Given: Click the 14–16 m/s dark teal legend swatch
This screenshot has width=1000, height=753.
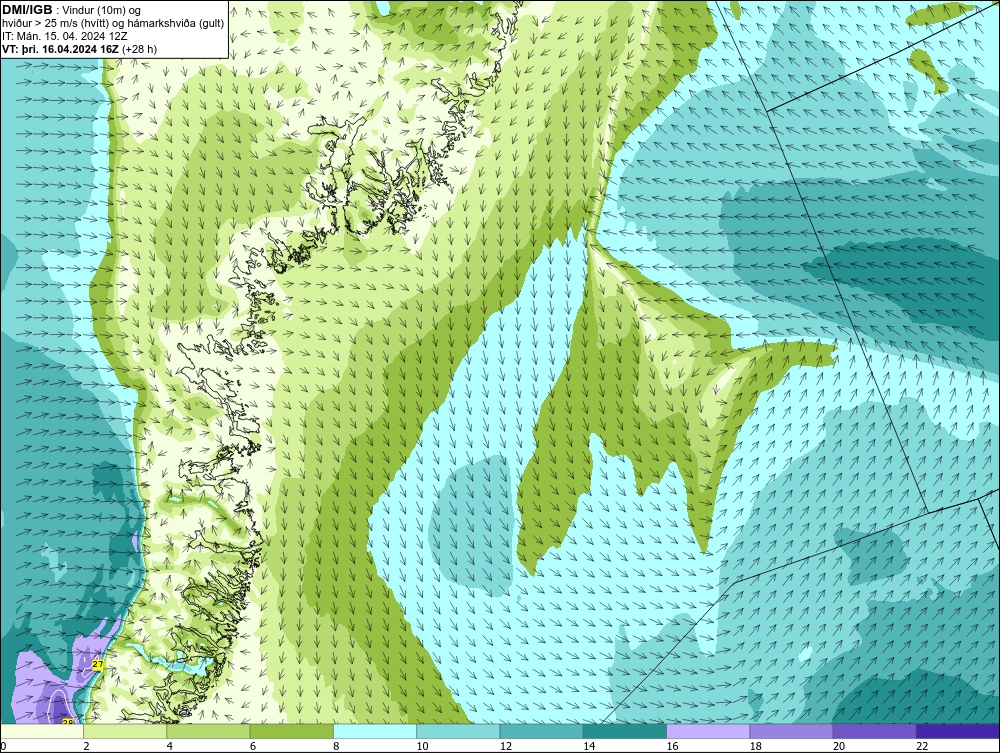Looking at the screenshot, I should 624,731.
